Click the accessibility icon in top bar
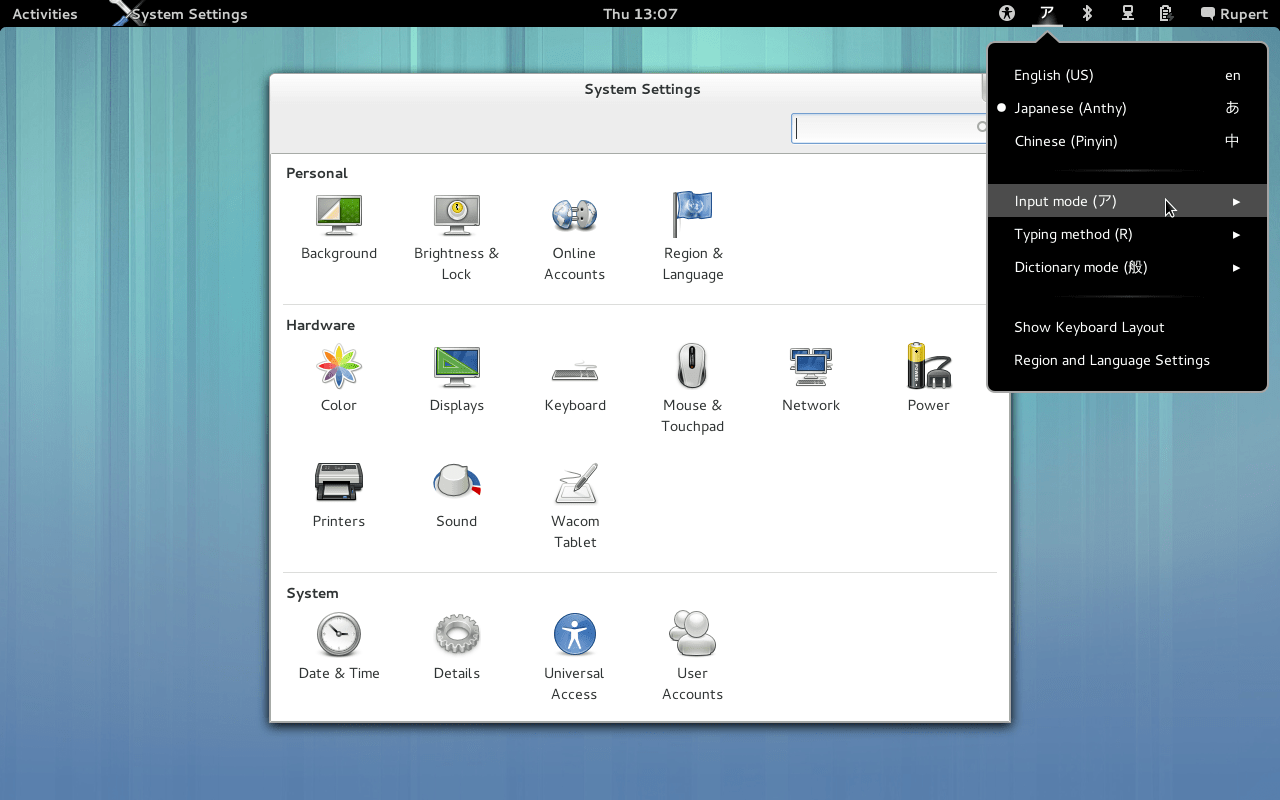 (x=1007, y=14)
